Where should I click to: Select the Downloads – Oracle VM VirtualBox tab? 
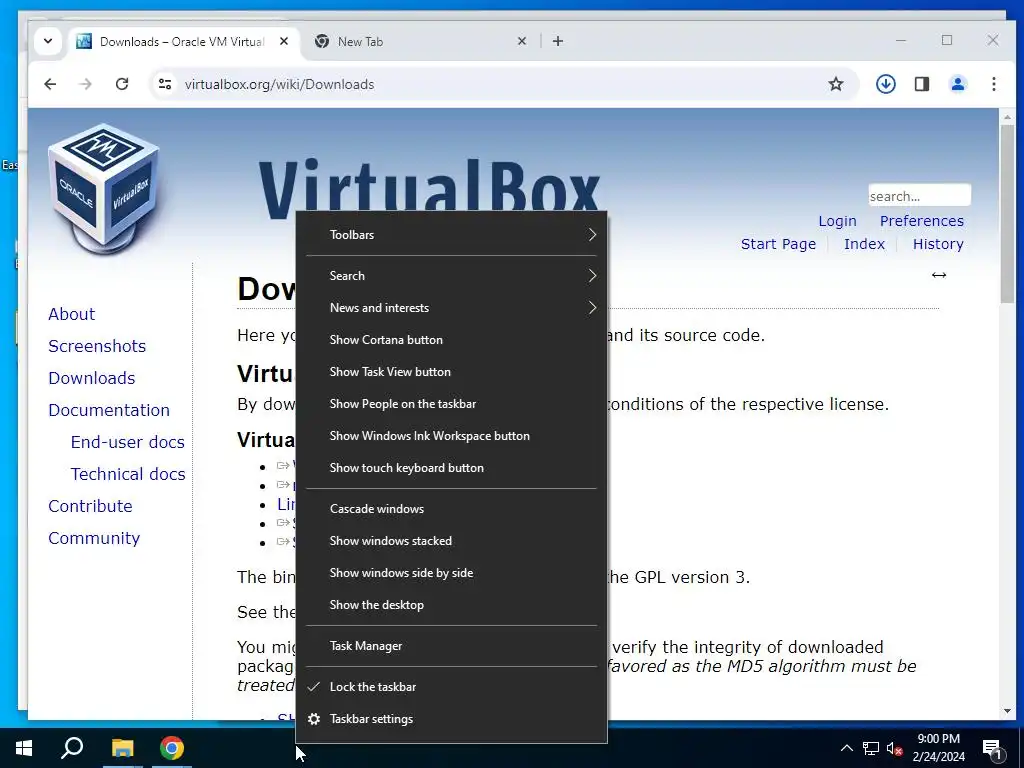(x=184, y=41)
